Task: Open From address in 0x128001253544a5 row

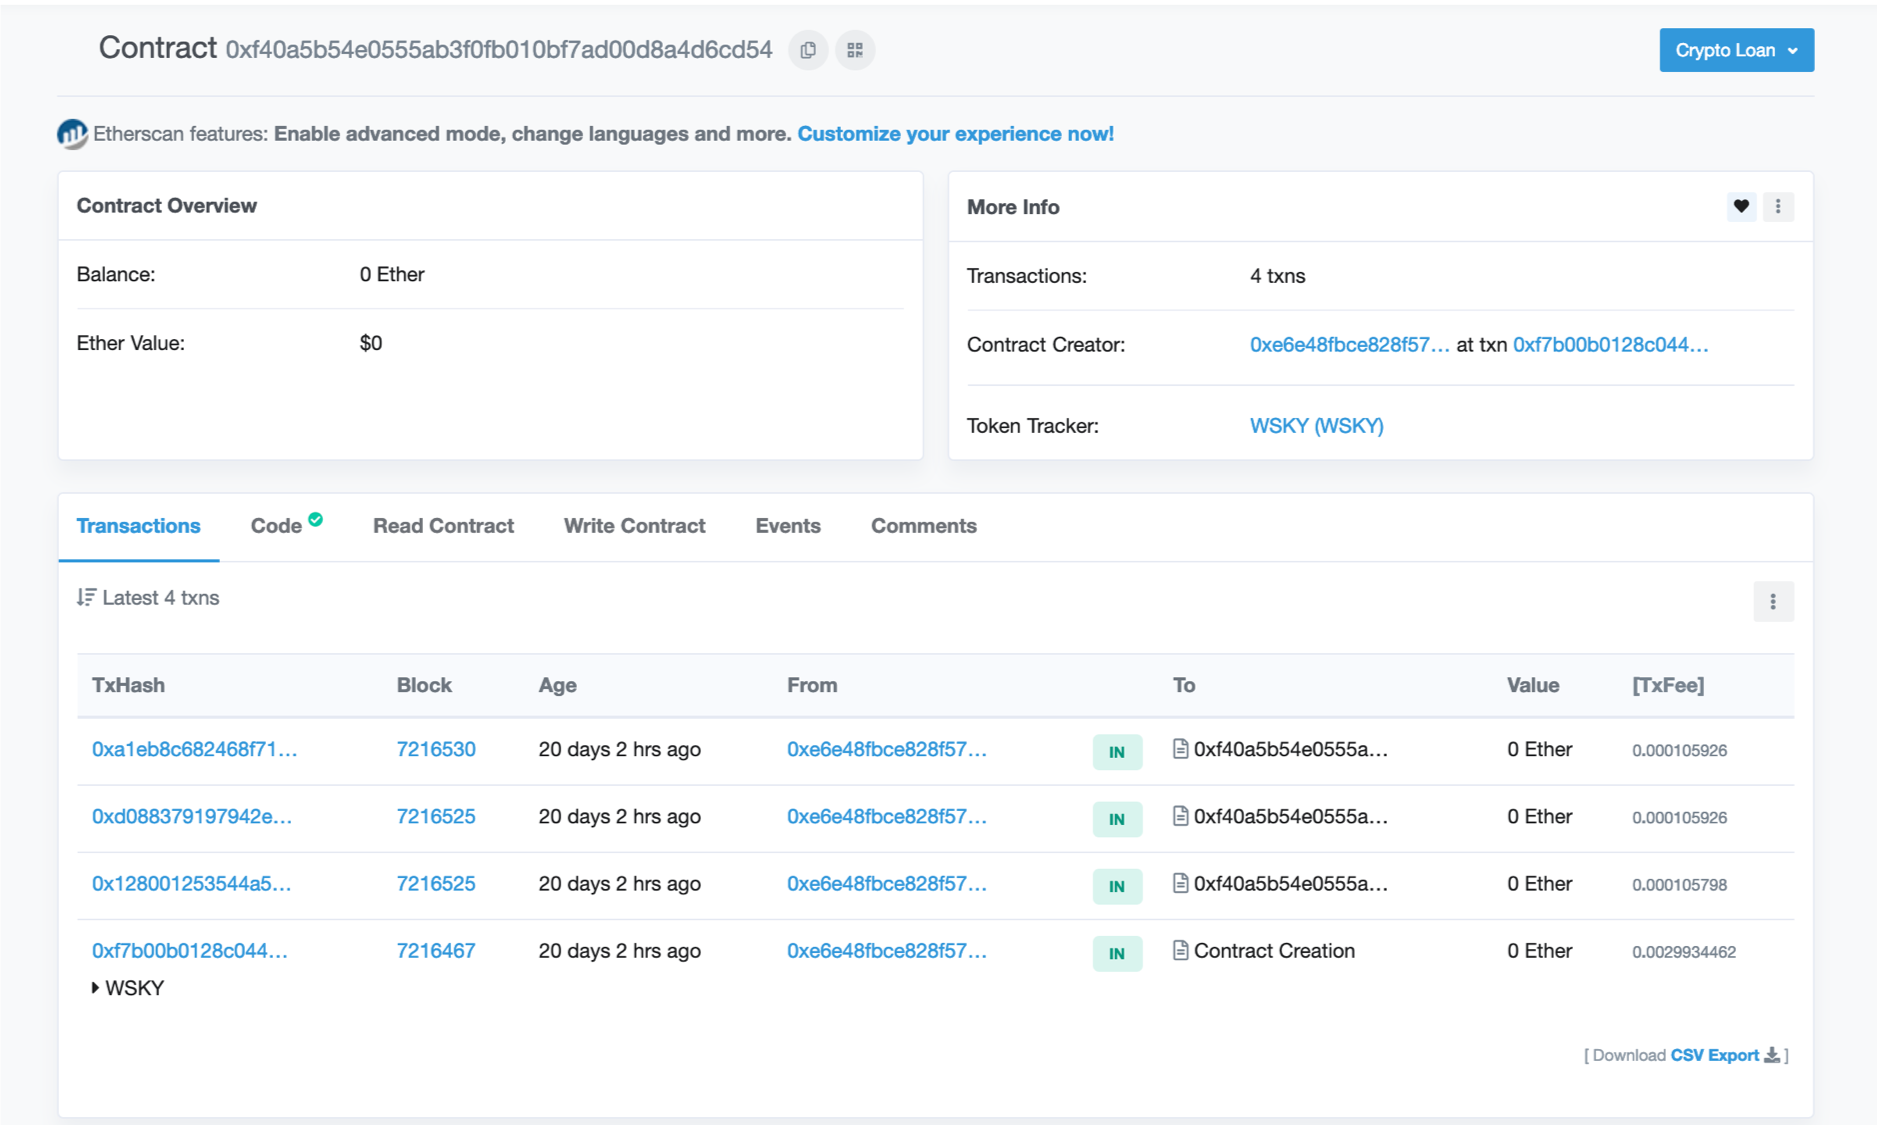Action: click(886, 883)
